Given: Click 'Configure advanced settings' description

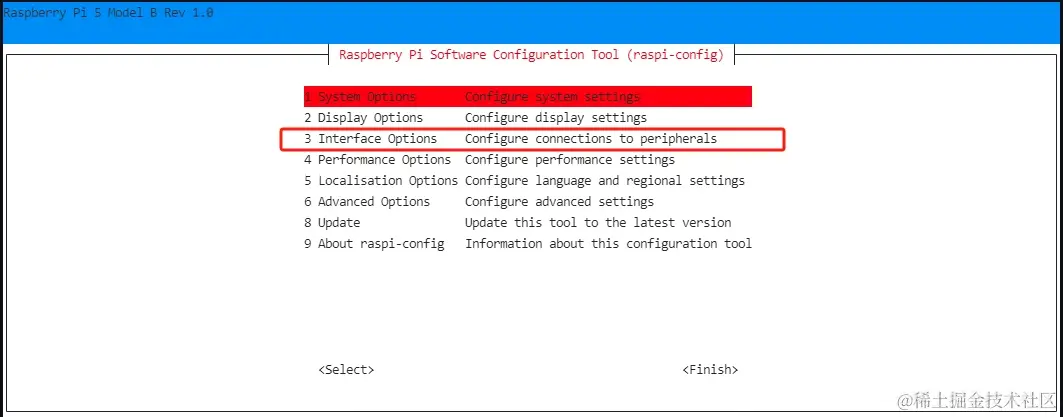Looking at the screenshot, I should 559,202.
